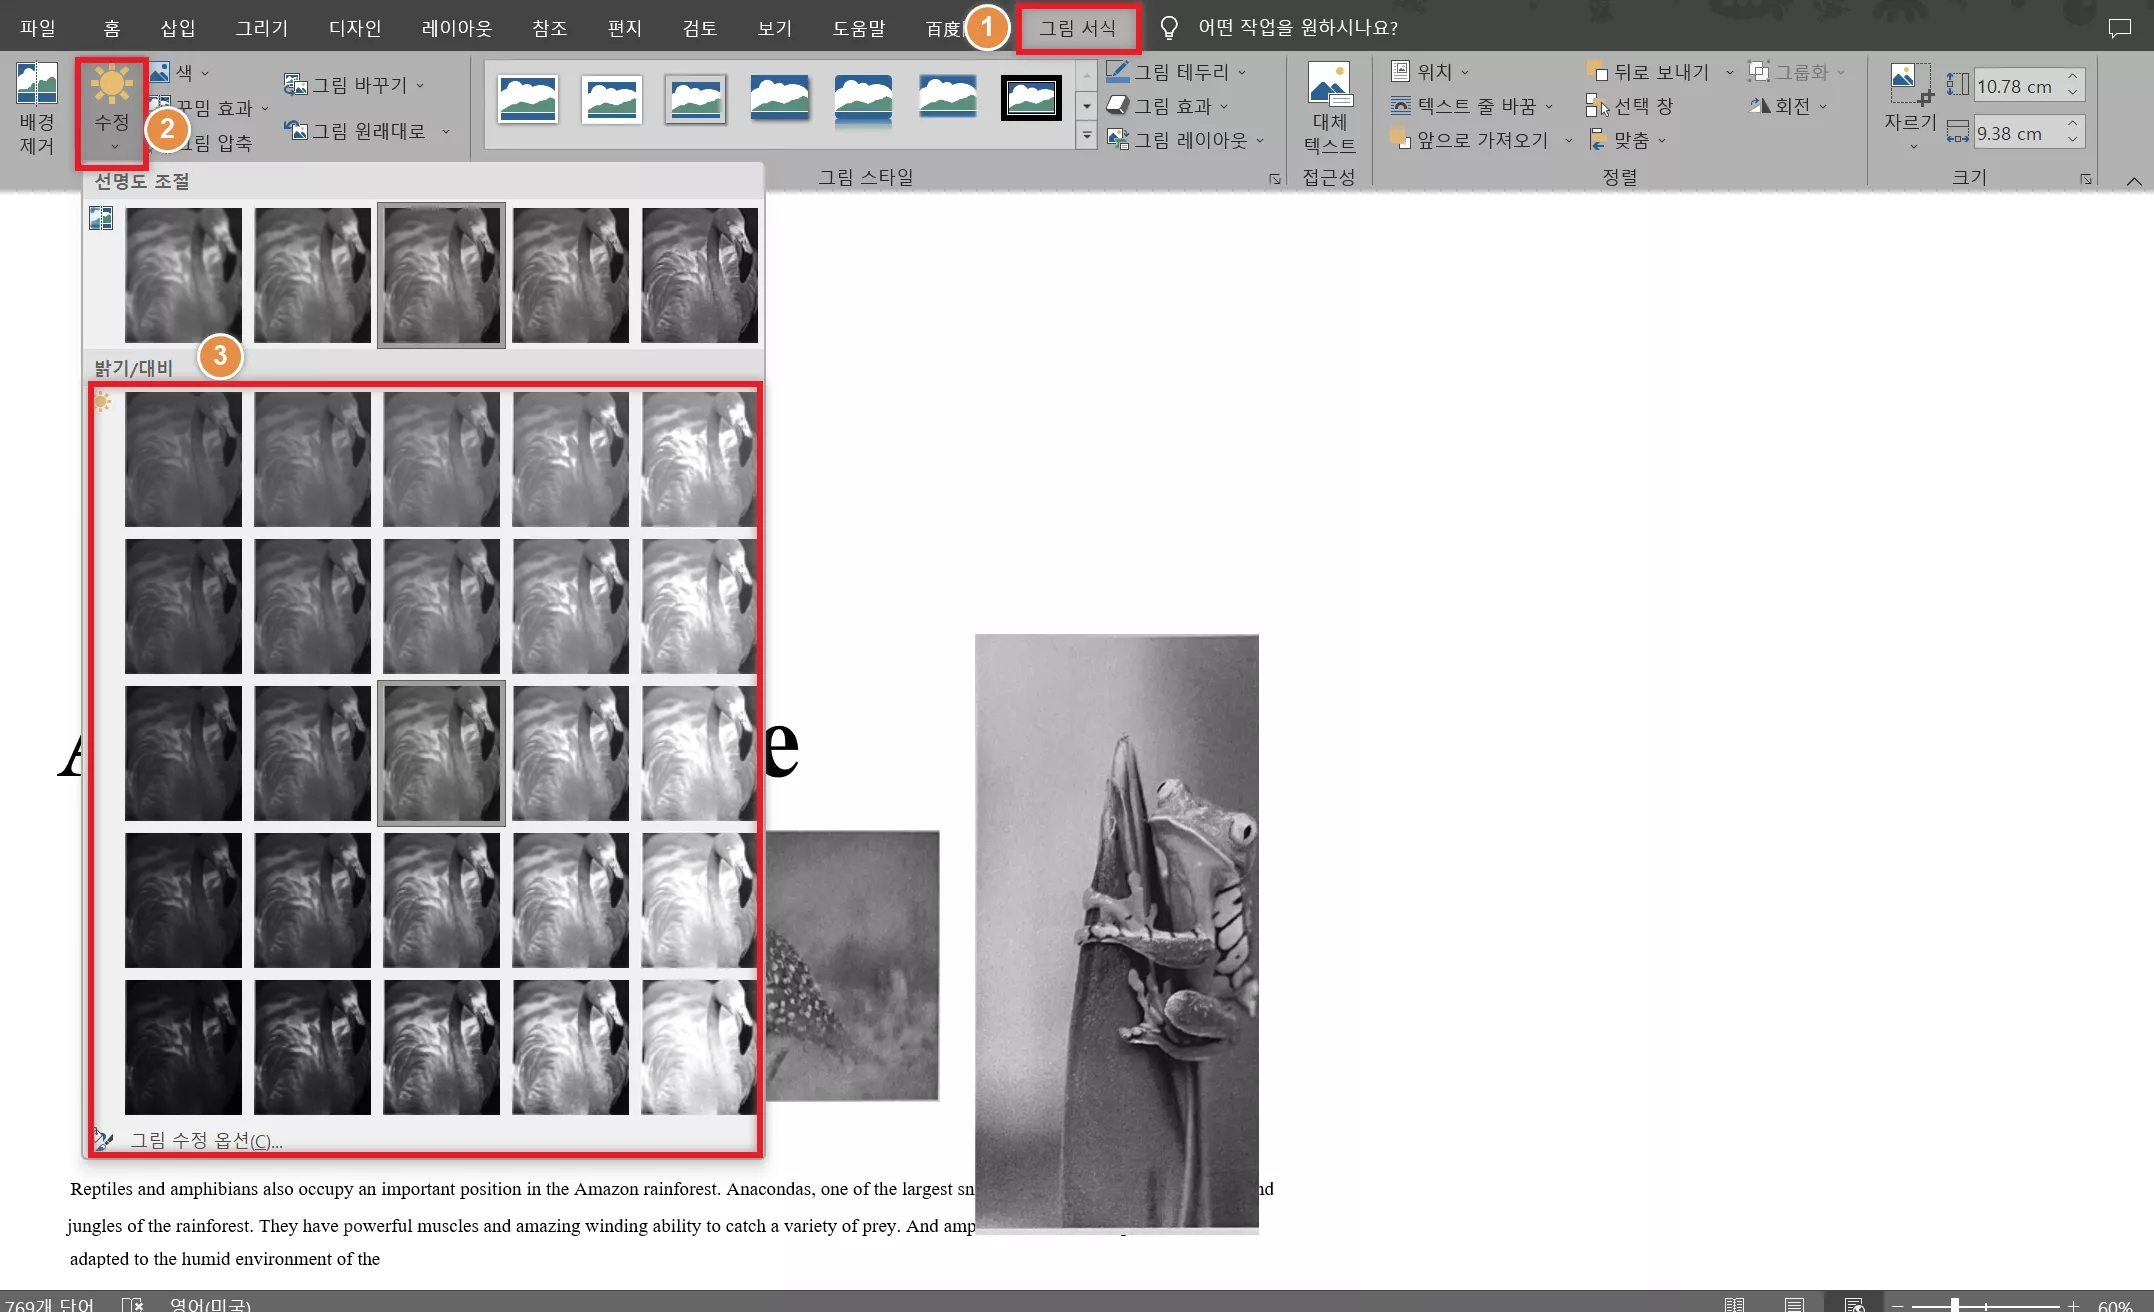
Task: Switch to the Layout (레이아웃) tab
Action: (456, 28)
